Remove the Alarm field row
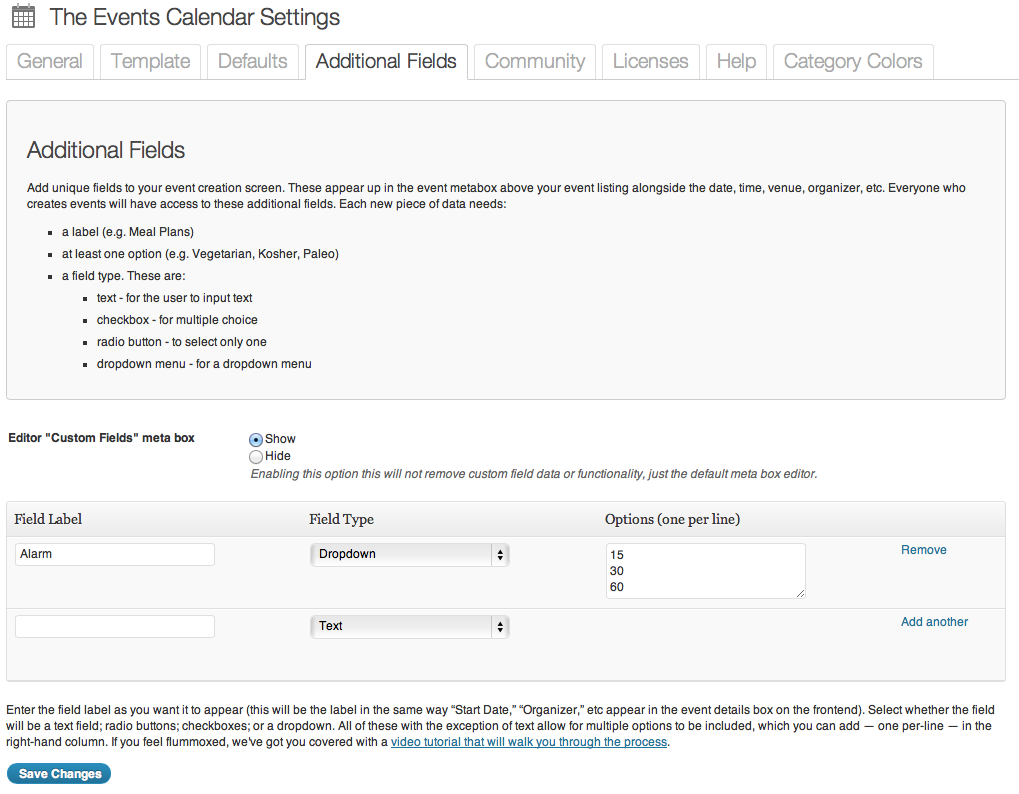The height and width of the screenshot is (794, 1019). (923, 550)
